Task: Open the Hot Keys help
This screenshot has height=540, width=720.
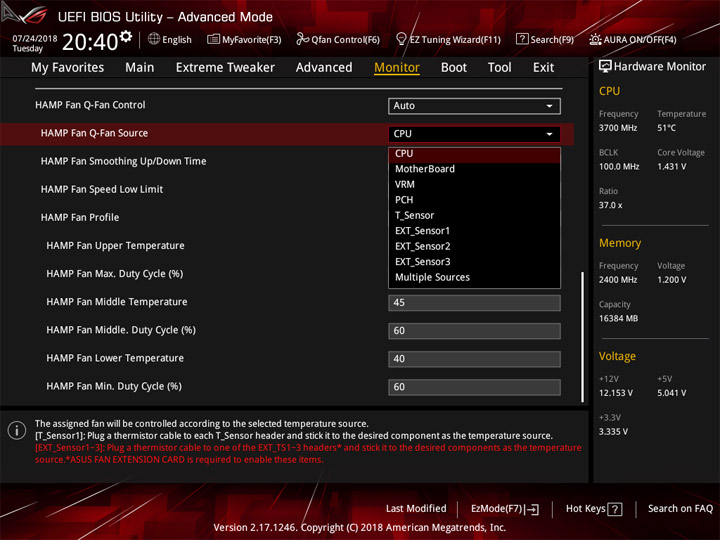Action: point(594,509)
